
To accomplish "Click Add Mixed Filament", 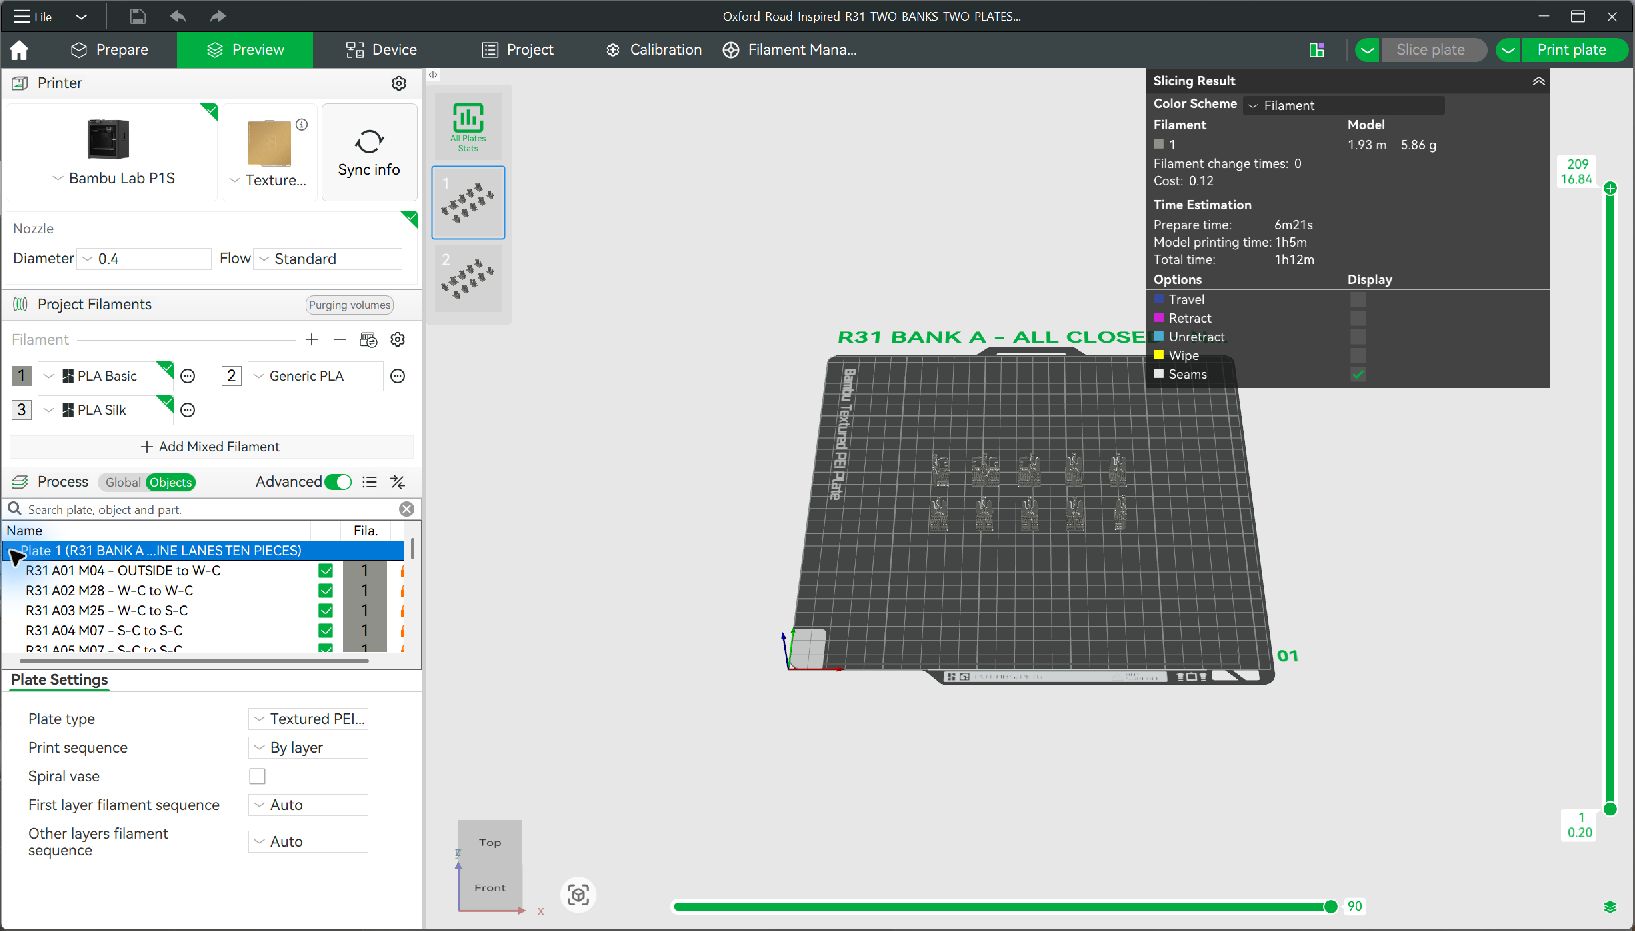I will 210,447.
